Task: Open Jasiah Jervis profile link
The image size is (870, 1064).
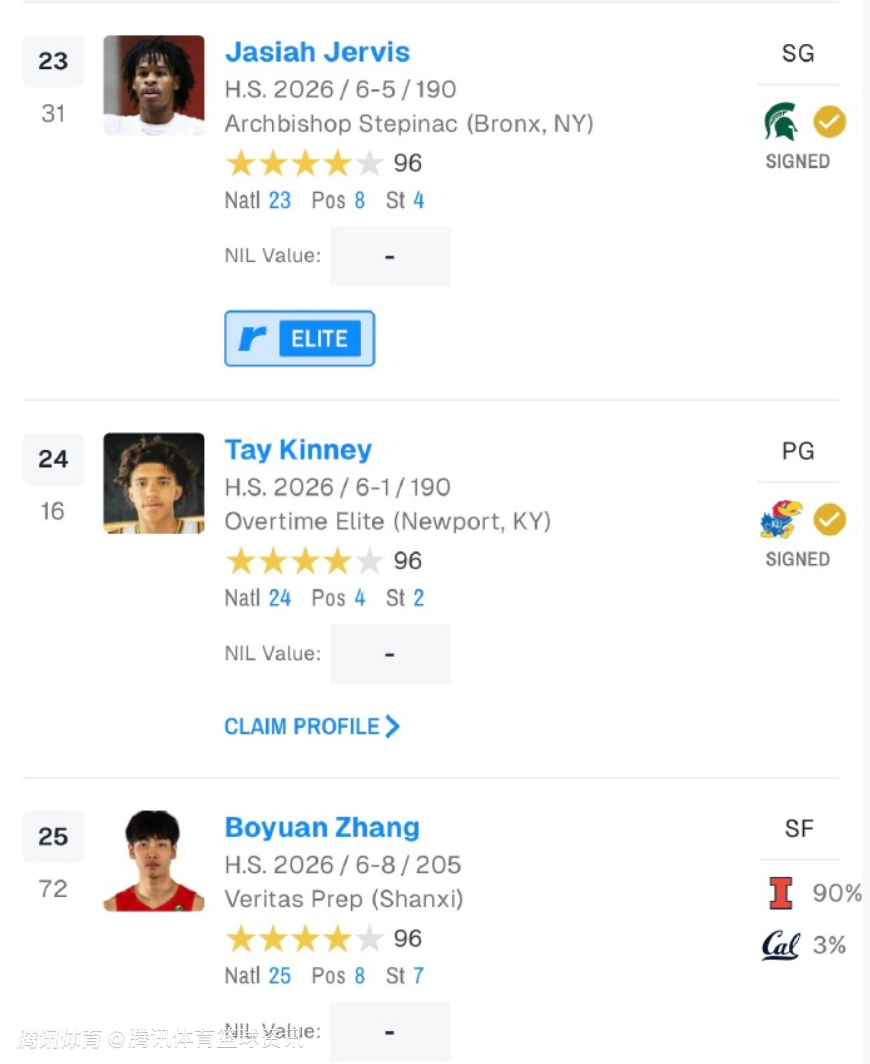Action: click(x=317, y=52)
